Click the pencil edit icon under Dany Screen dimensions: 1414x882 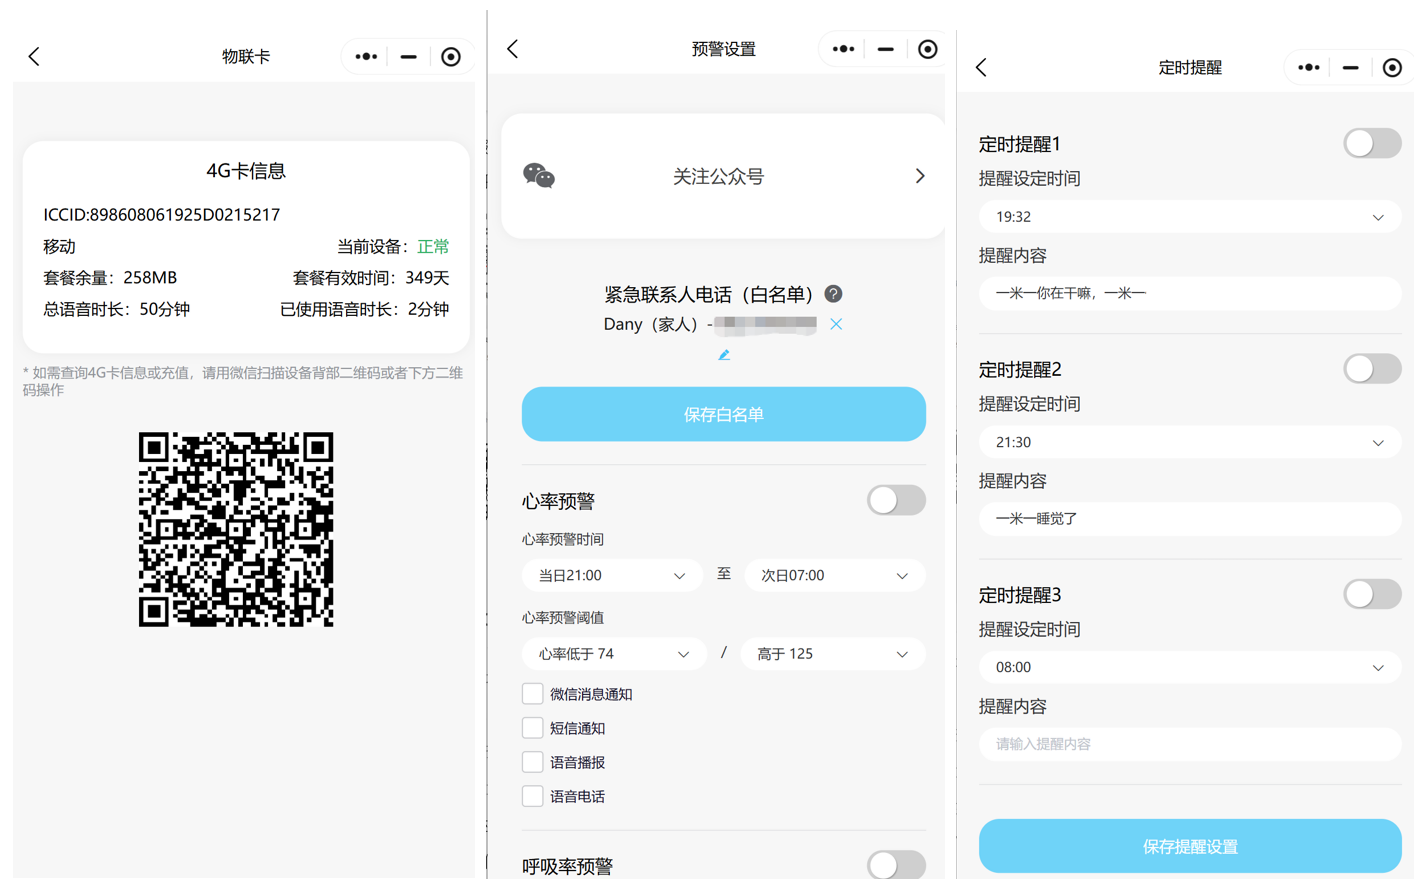pos(724,355)
